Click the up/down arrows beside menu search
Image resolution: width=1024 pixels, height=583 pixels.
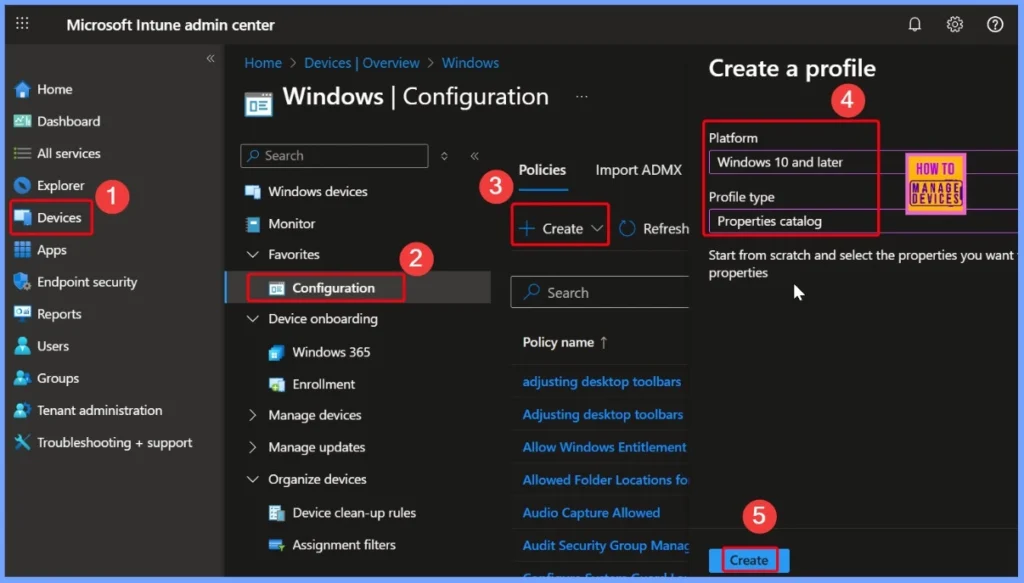tap(444, 155)
